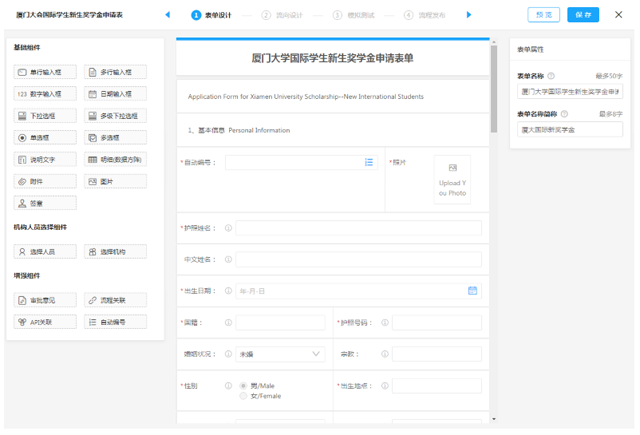This screenshot has width=640, height=435.
Task: Select the 123 数字输入框 number input component
Action: point(45,94)
